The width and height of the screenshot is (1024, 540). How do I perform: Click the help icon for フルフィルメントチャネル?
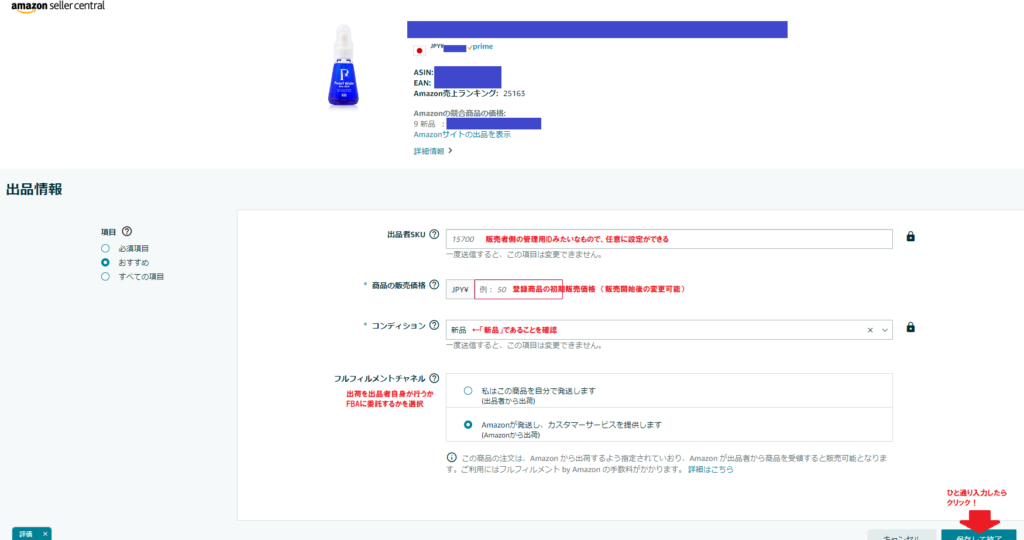point(434,379)
